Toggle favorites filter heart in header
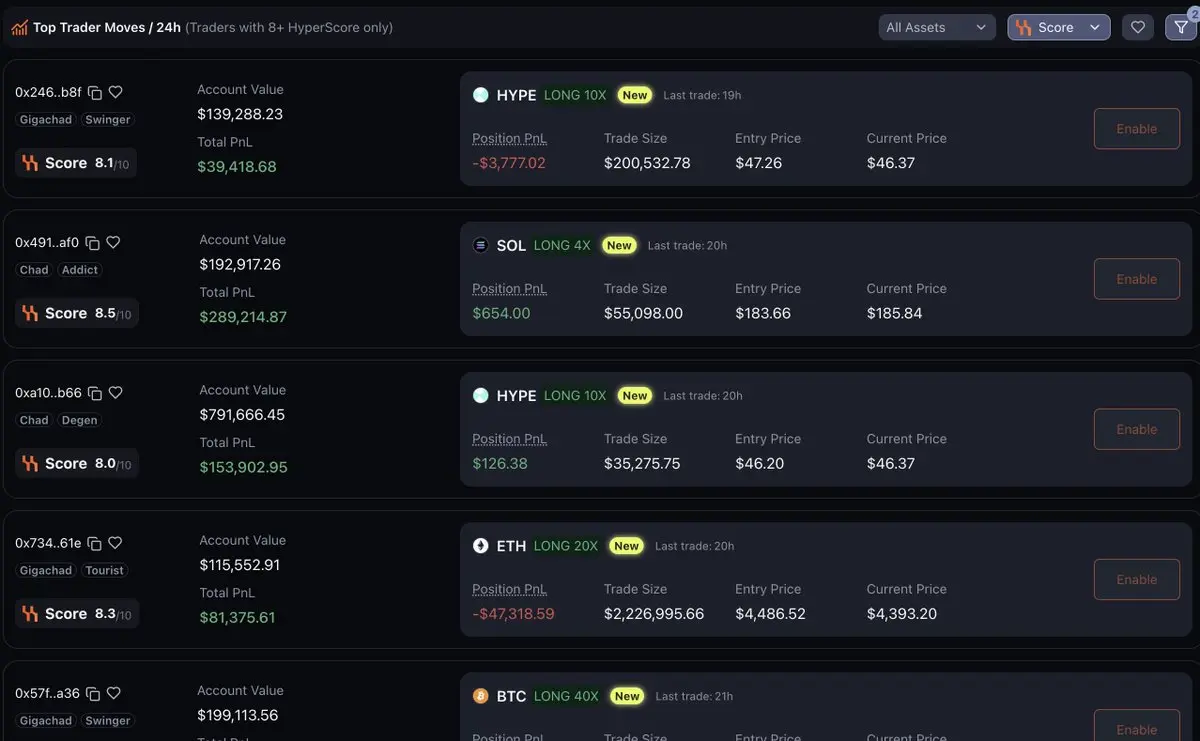The image size is (1200, 741). pyautogui.click(x=1137, y=27)
